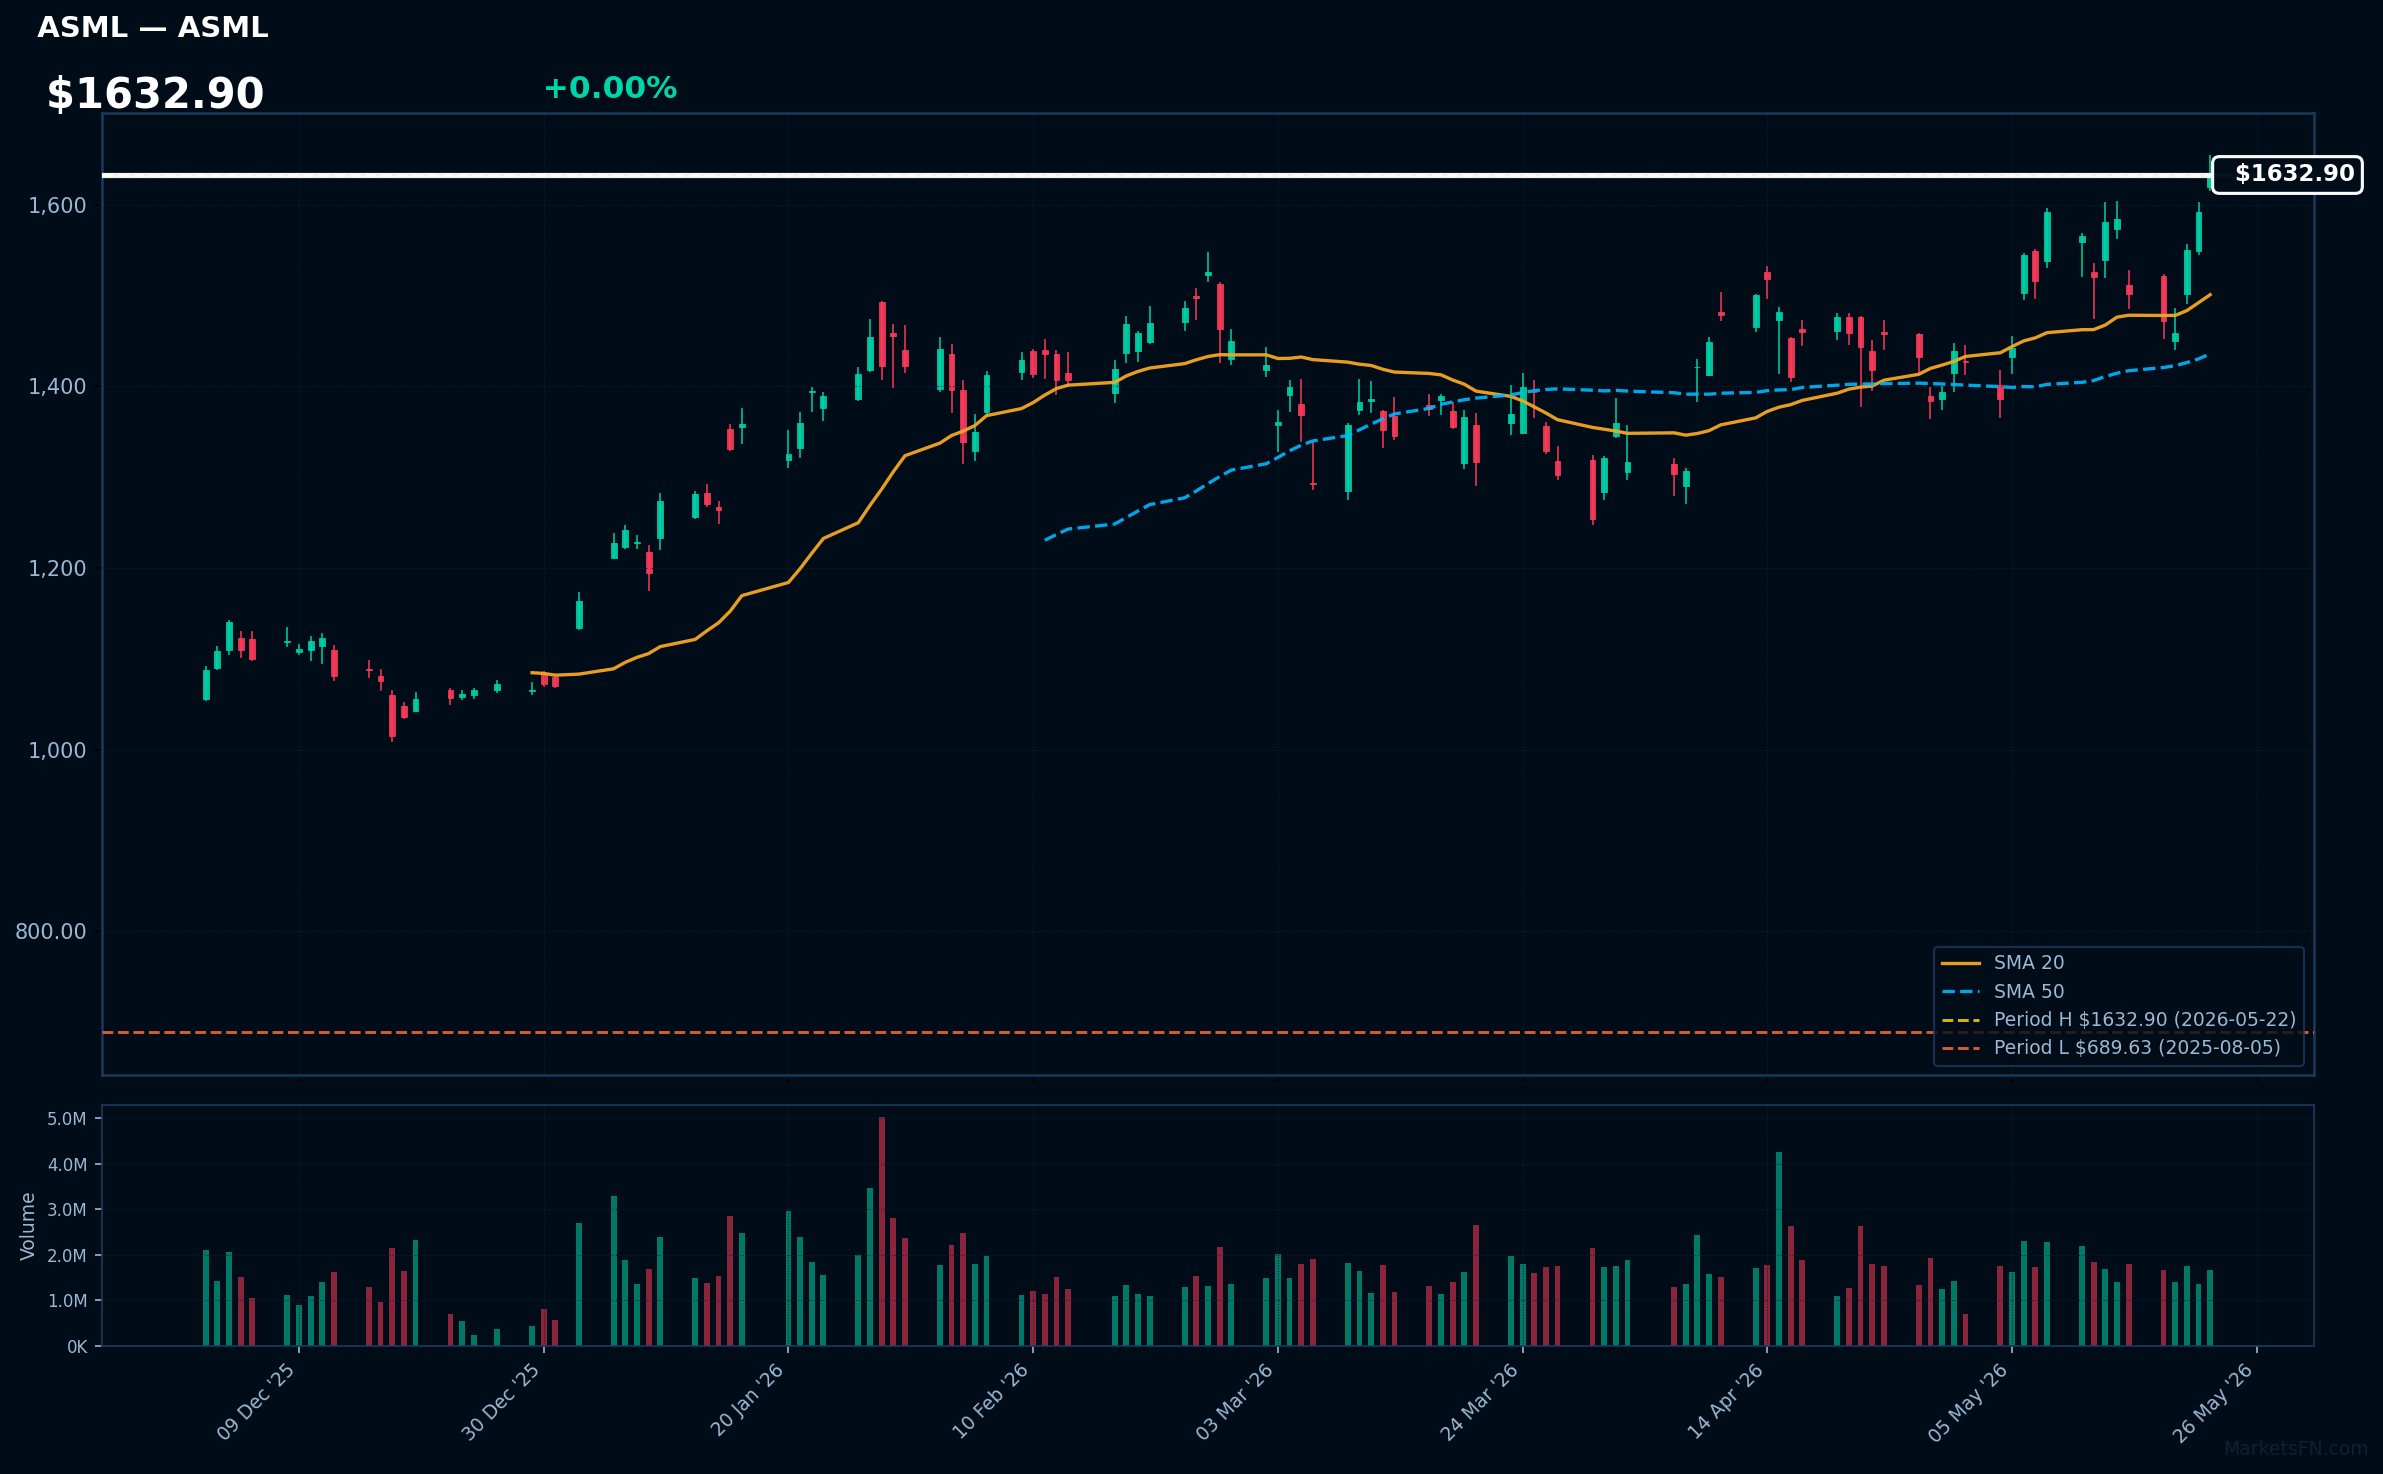Click the 26 May '26 date label

click(x=2213, y=1401)
